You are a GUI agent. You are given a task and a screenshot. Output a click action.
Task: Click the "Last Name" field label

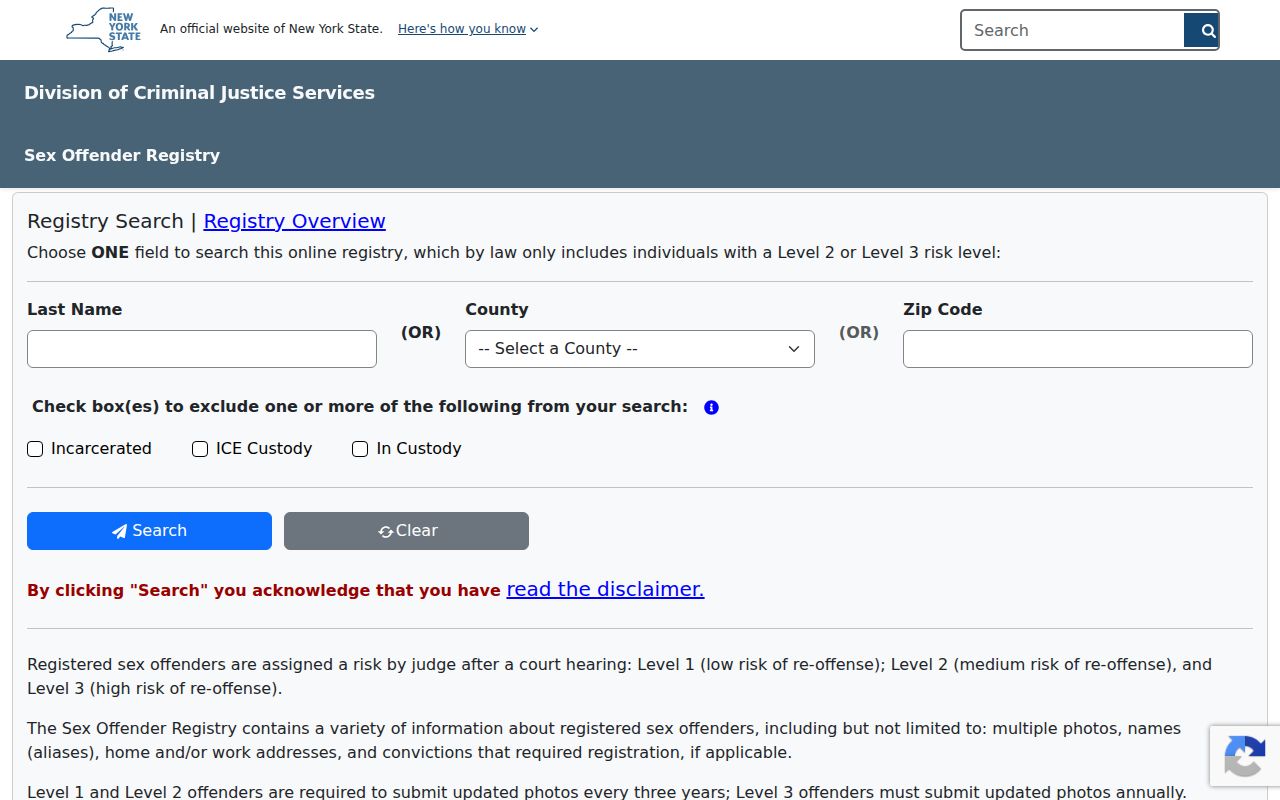74,310
